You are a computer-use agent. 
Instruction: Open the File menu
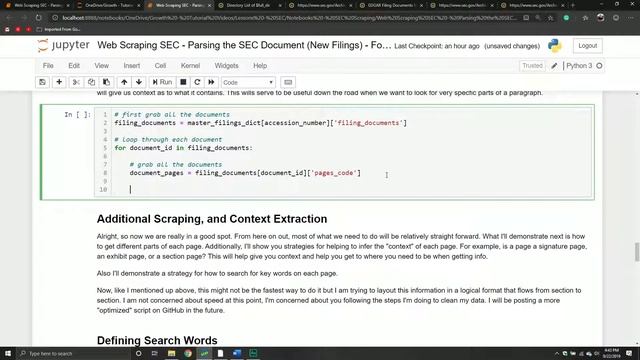coord(48,66)
